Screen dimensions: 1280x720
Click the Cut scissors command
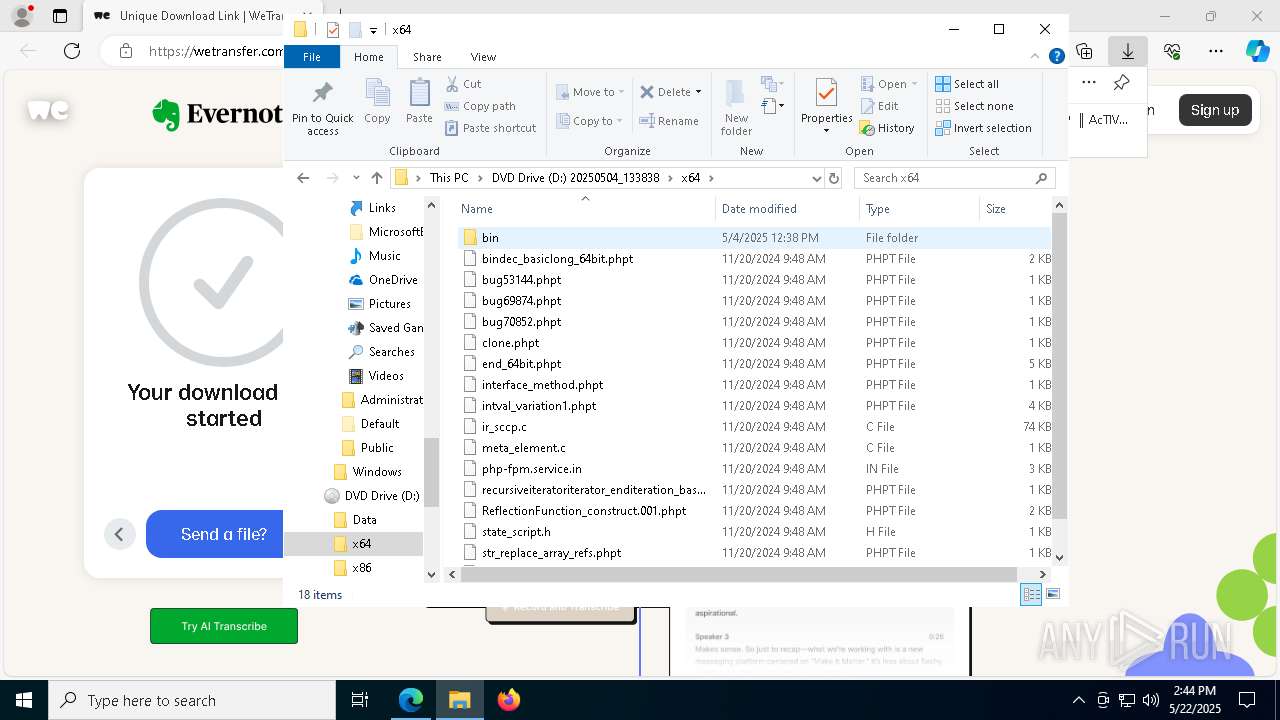(463, 84)
